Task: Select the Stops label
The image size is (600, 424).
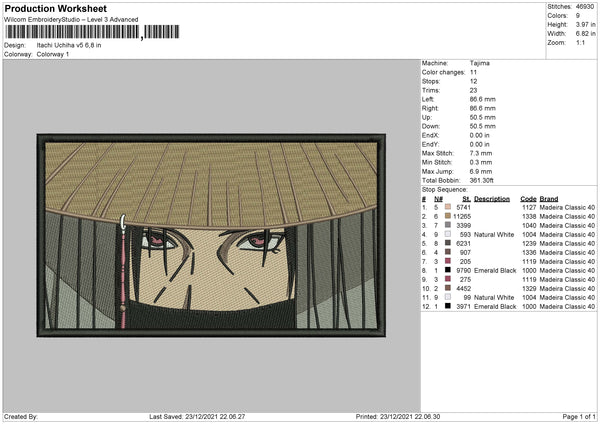Action: (x=431, y=81)
